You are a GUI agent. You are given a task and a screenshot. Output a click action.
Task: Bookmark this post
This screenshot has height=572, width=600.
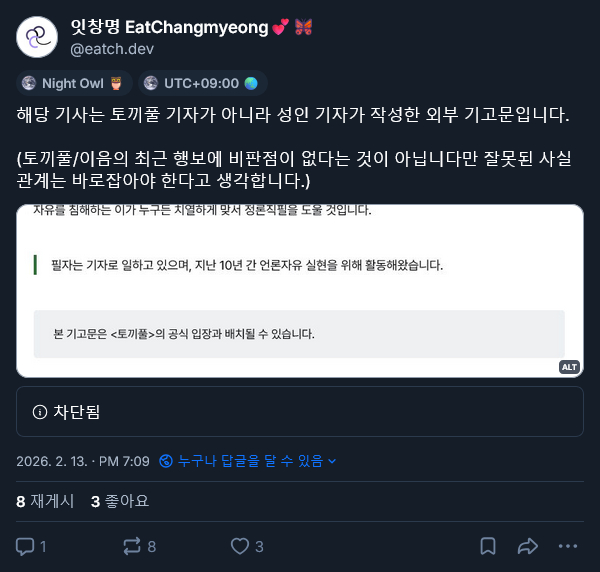click(488, 546)
